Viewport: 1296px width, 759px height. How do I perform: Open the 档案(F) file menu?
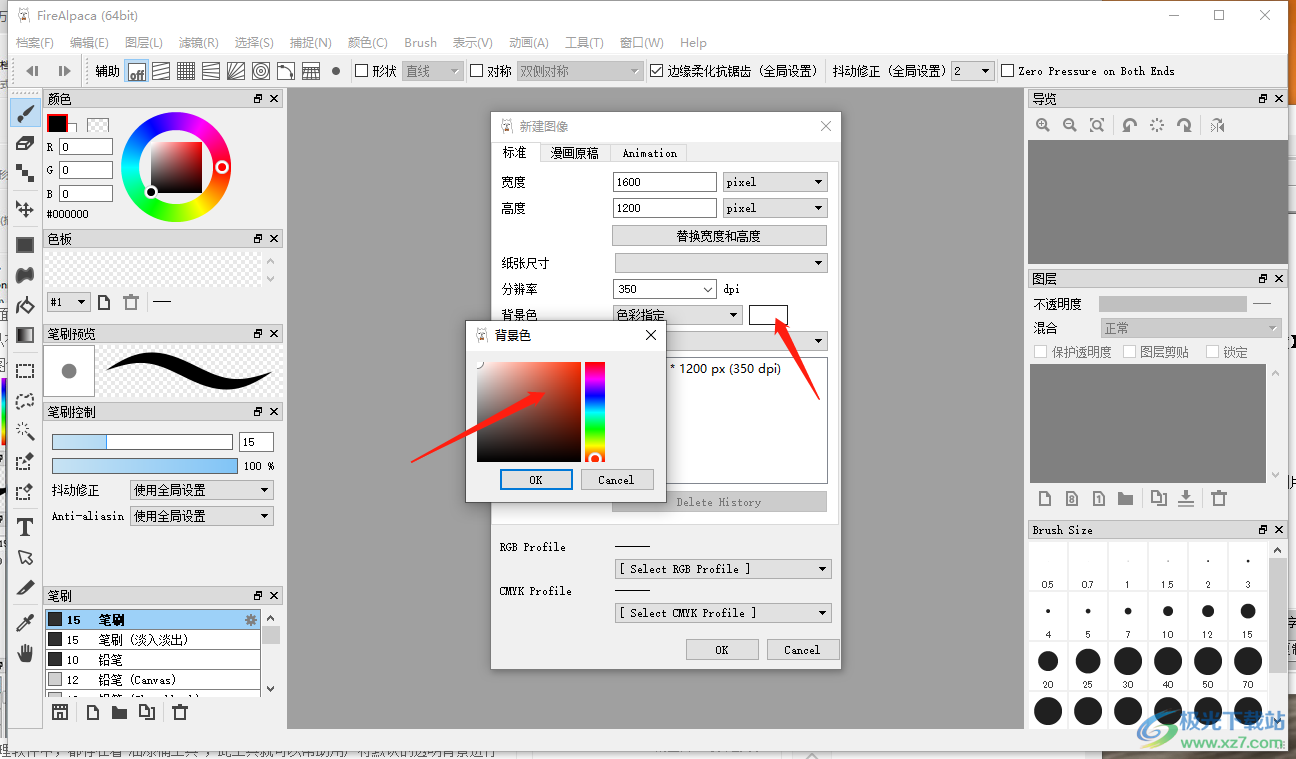pyautogui.click(x=35, y=43)
